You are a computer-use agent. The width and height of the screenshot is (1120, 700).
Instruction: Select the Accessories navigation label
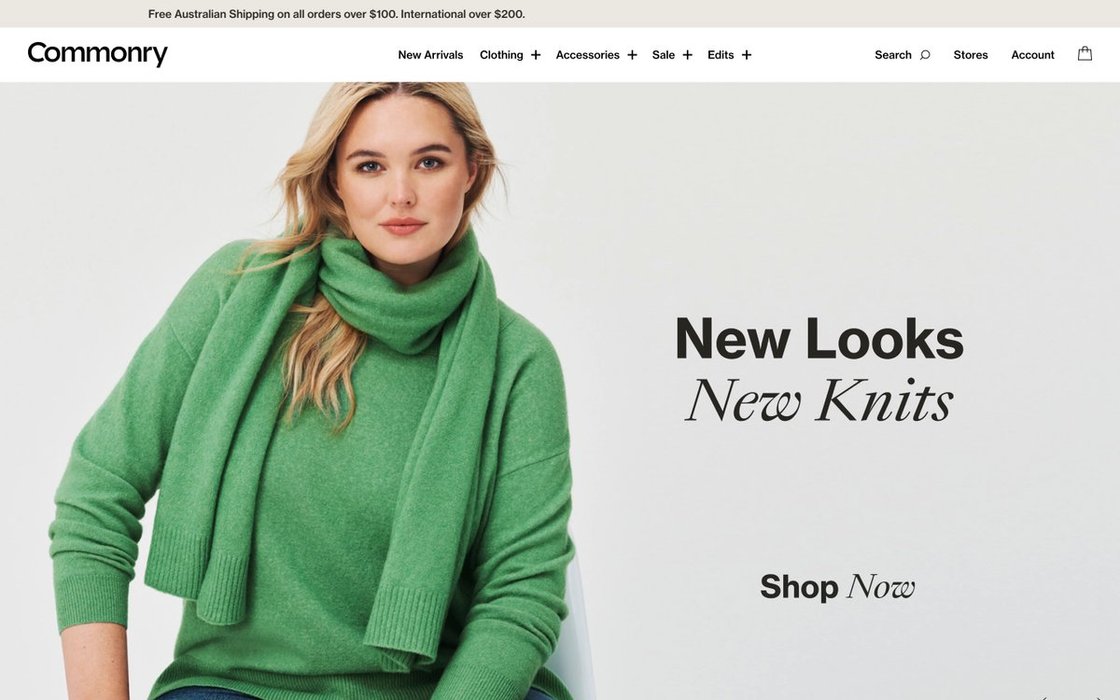click(x=588, y=55)
